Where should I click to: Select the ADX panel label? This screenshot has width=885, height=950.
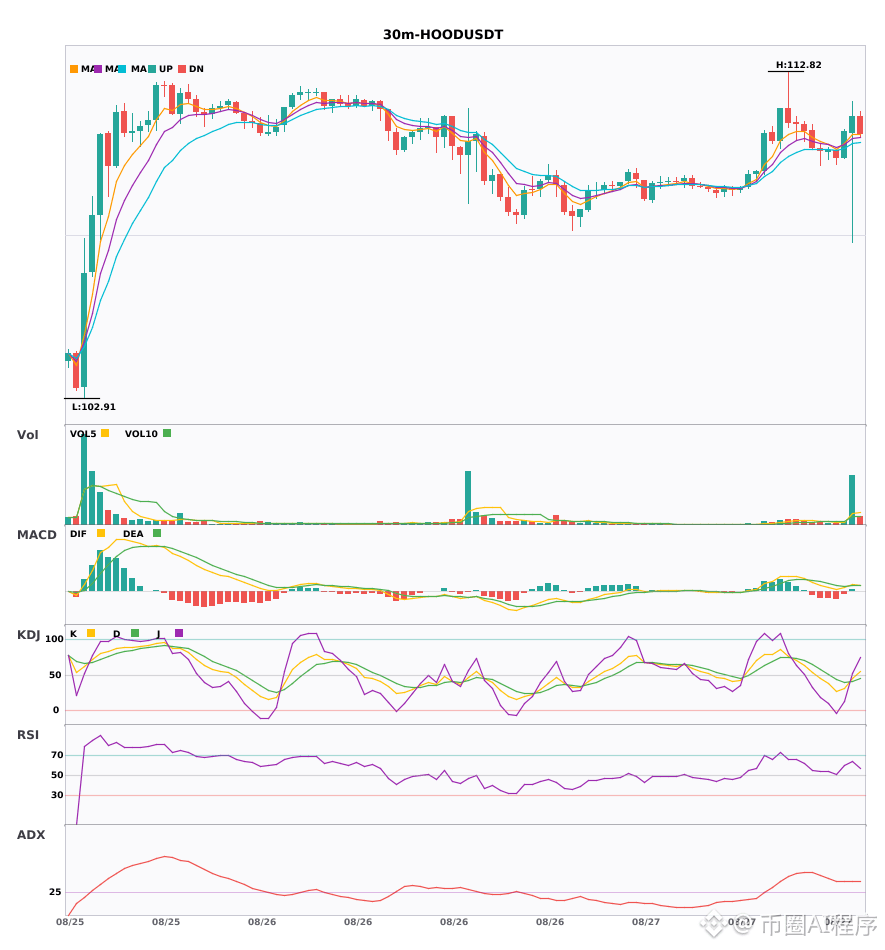tap(31, 835)
